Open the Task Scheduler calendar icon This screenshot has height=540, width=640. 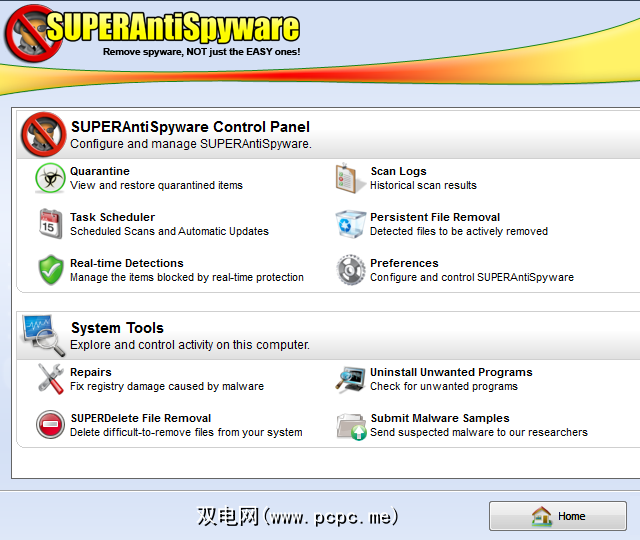click(x=51, y=224)
